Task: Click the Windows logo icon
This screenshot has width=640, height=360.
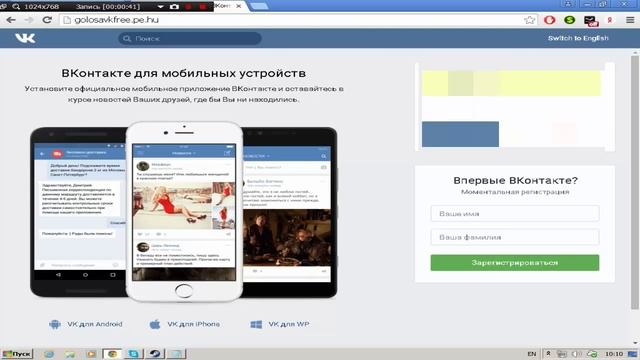Action: [x=256, y=324]
